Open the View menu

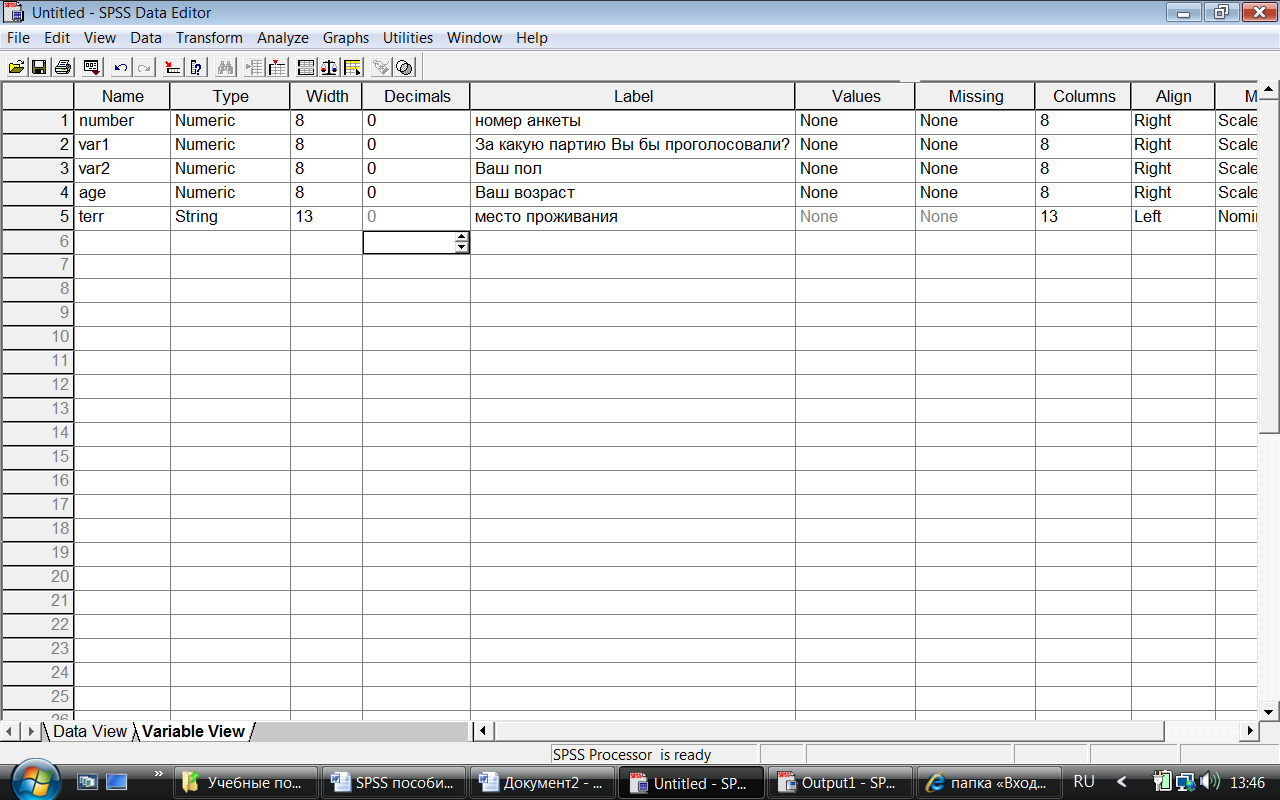coord(100,38)
